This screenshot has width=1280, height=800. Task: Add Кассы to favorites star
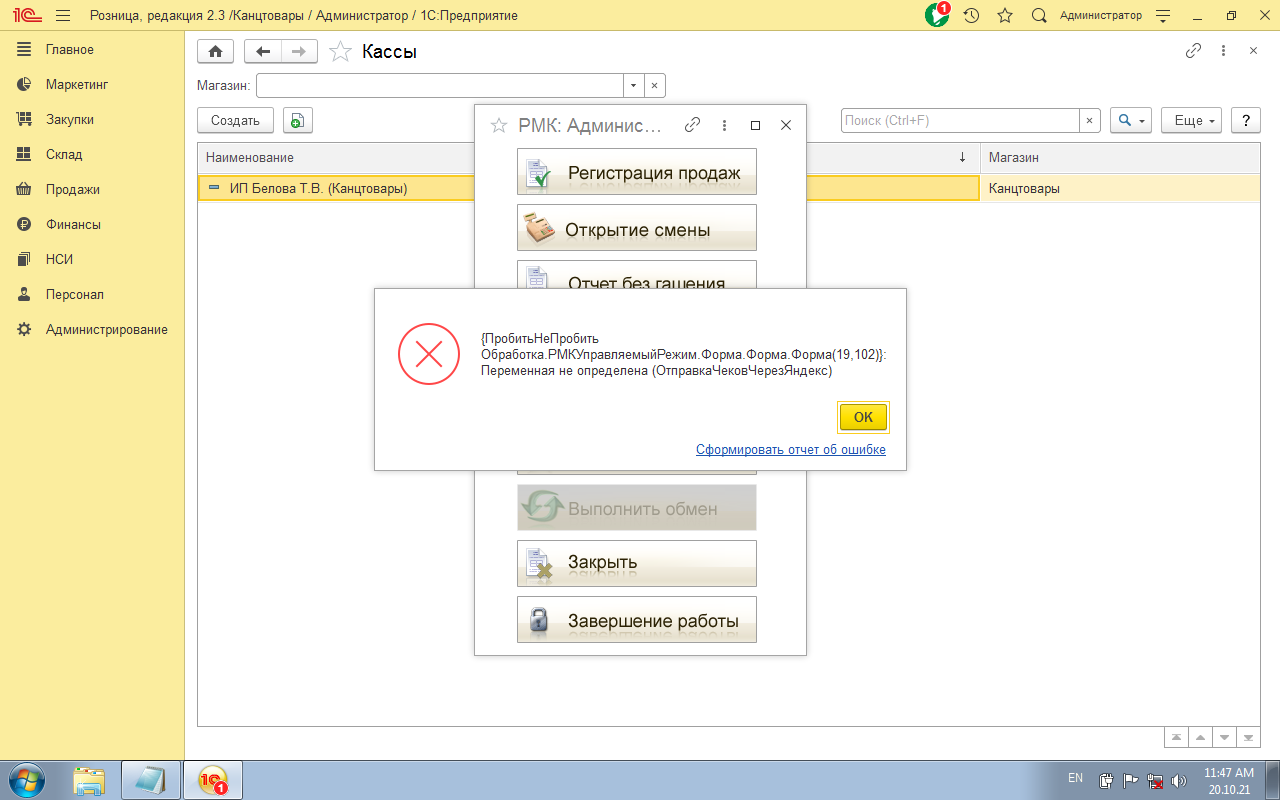[x=340, y=51]
